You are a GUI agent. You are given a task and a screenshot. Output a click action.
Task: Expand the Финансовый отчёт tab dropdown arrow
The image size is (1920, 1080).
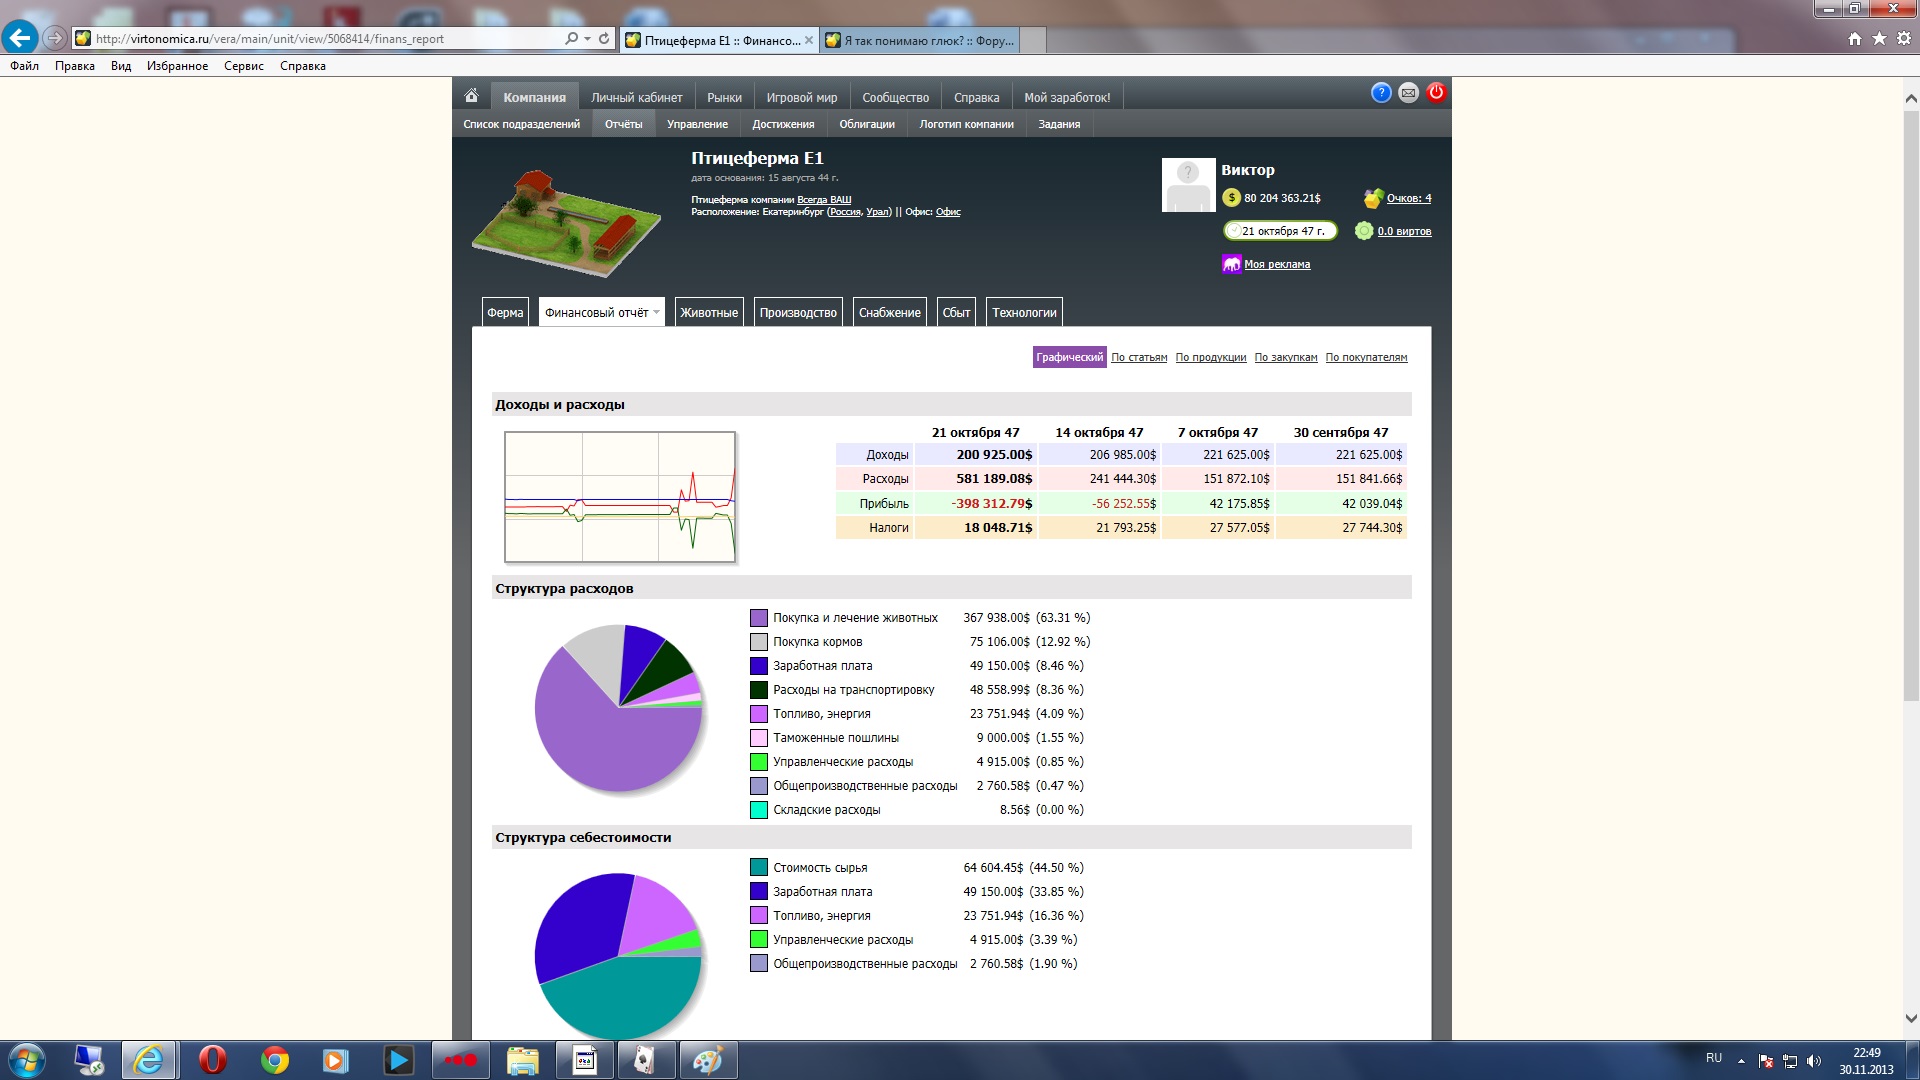click(657, 313)
